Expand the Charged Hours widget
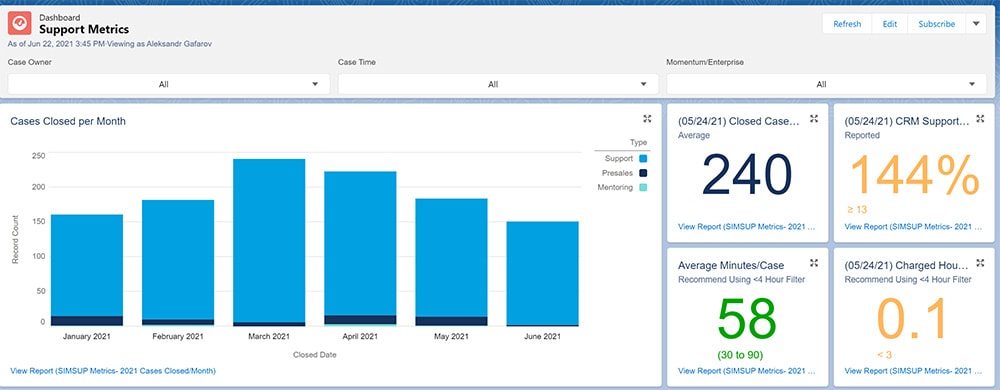Viewport: 1000px width, 390px height. (x=980, y=263)
